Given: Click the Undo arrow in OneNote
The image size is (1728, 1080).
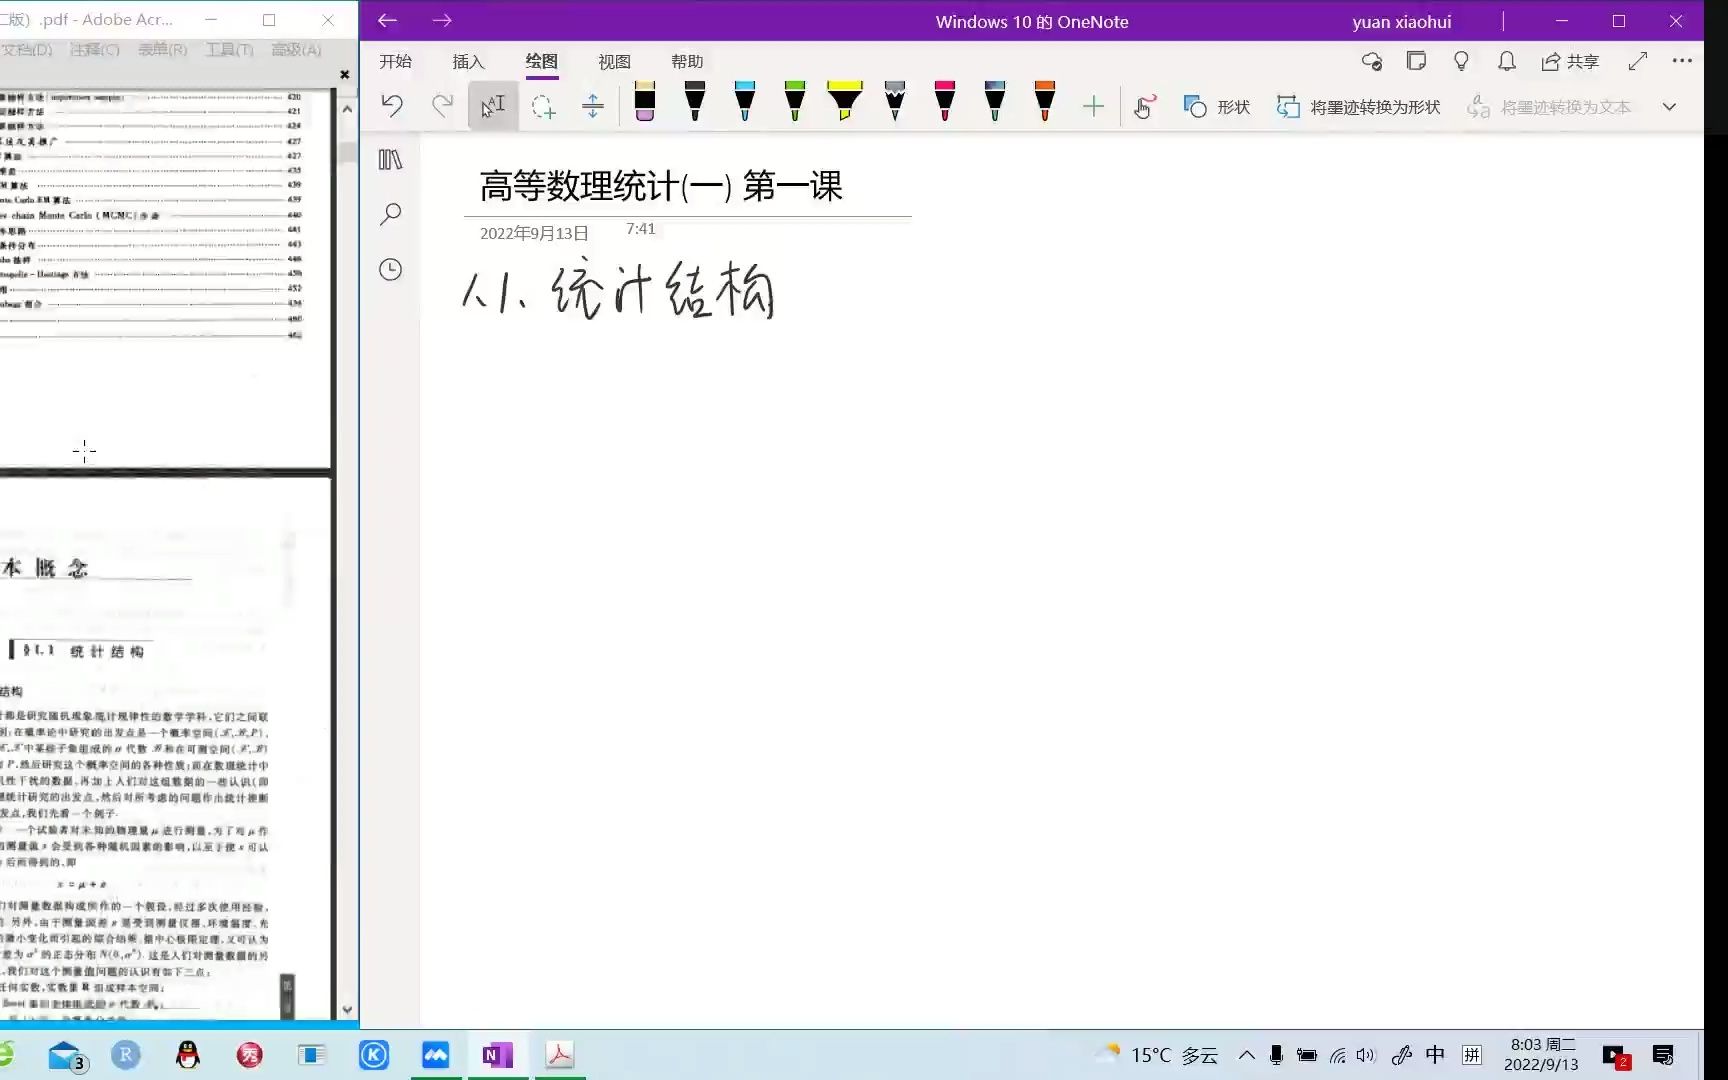Looking at the screenshot, I should [392, 106].
